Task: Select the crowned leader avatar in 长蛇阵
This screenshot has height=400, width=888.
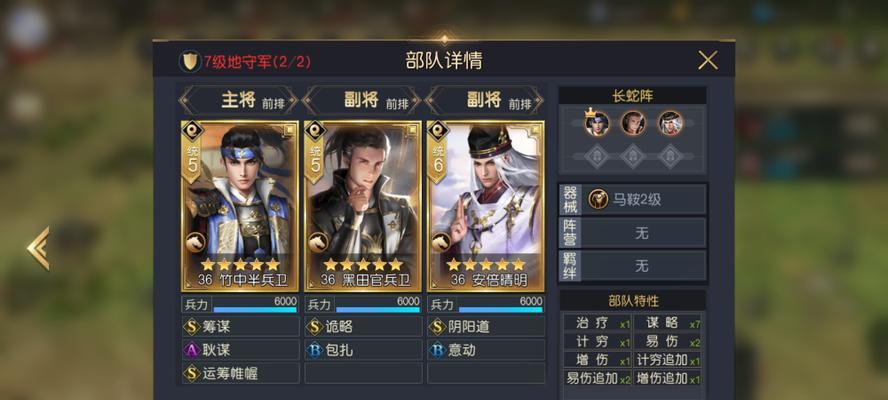Action: (597, 123)
